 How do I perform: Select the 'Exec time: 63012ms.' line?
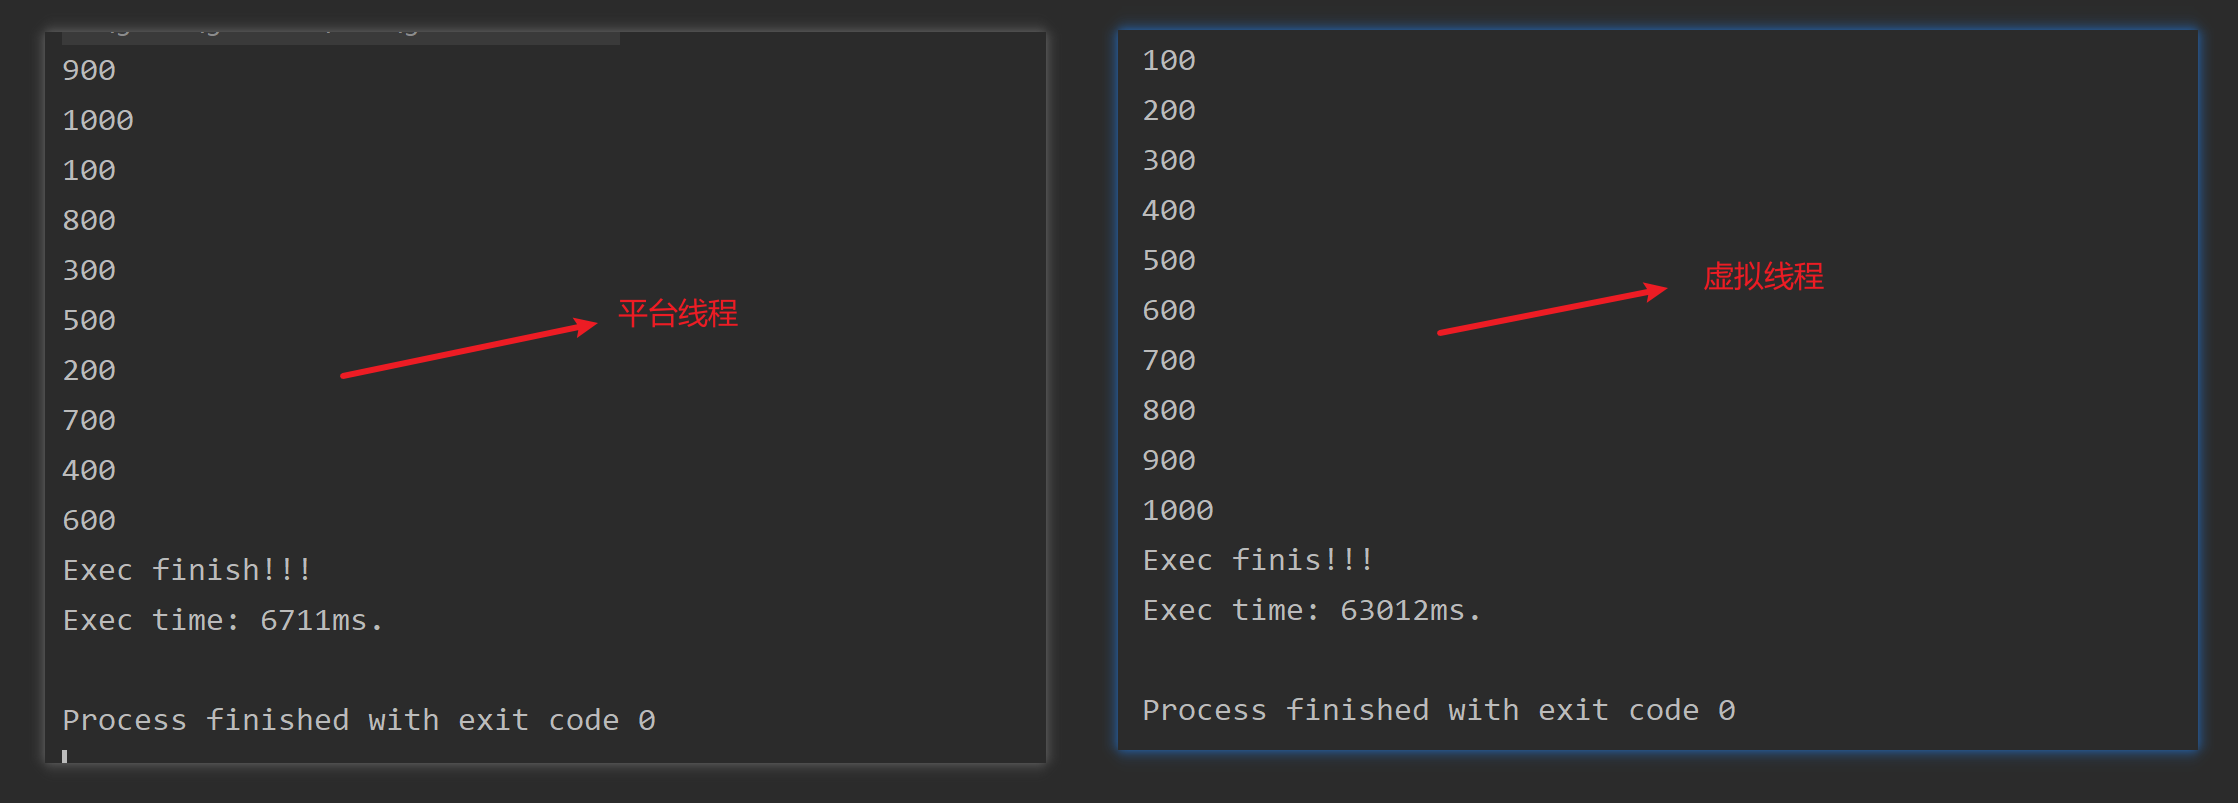point(1312,611)
